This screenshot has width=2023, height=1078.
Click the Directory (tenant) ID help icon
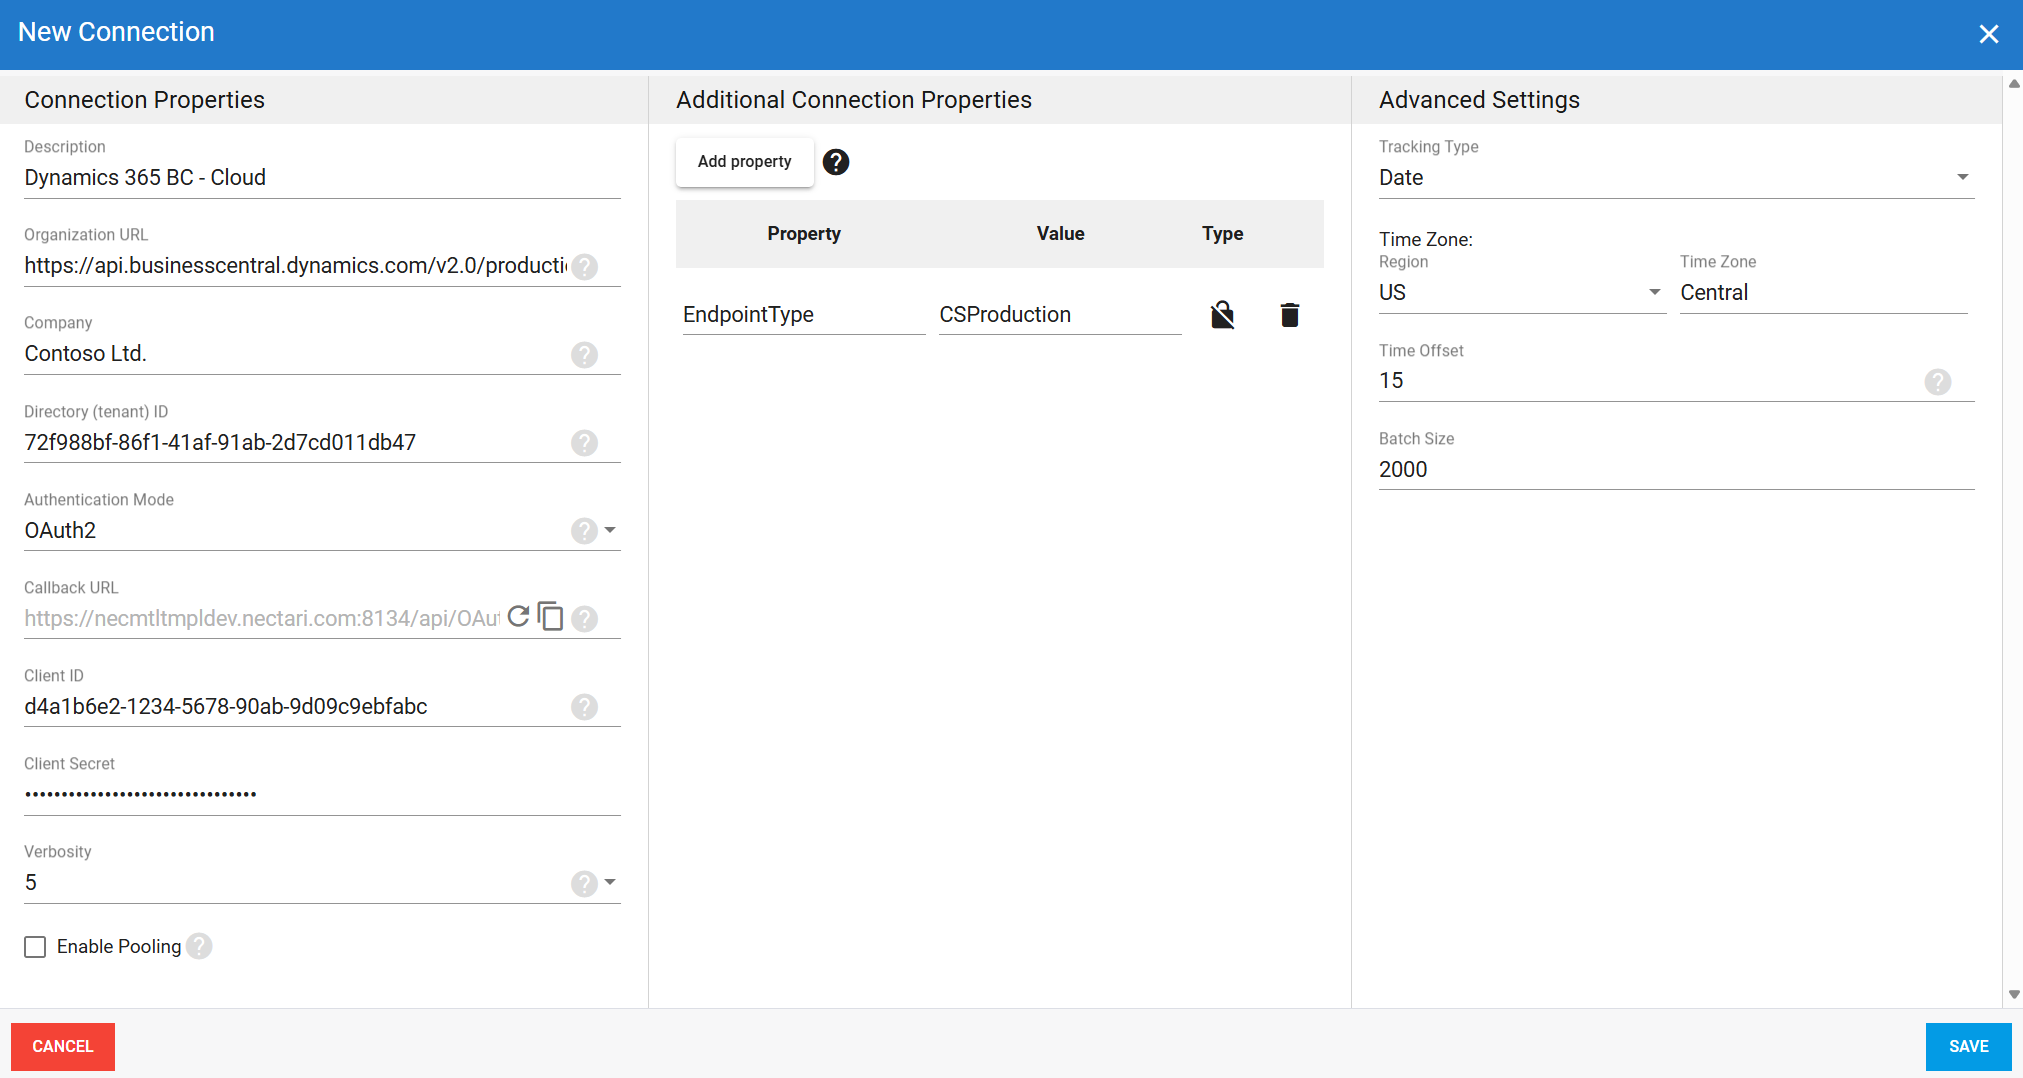pos(585,443)
